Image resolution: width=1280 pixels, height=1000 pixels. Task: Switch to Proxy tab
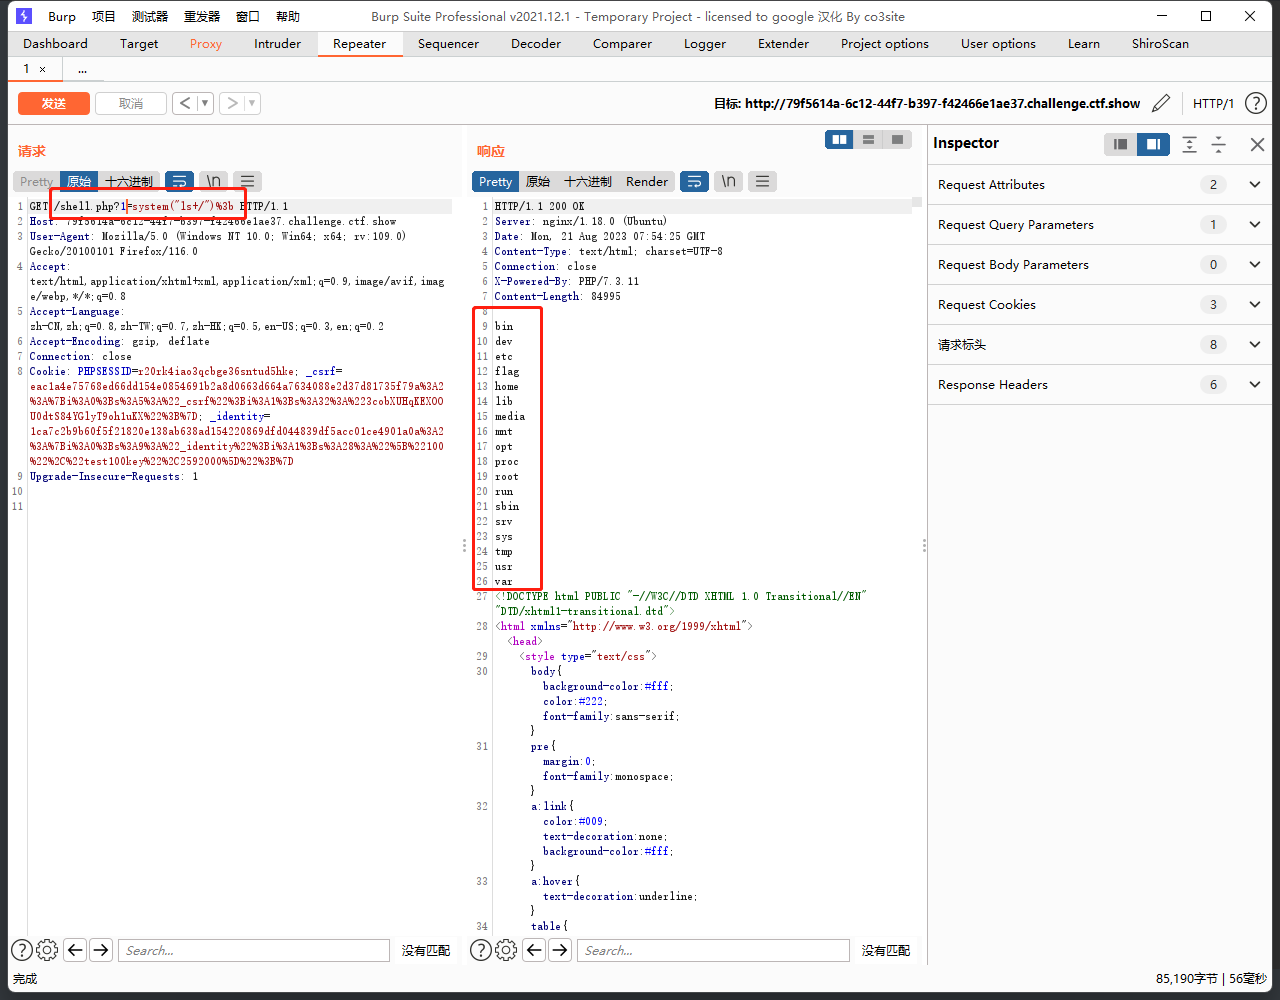[x=206, y=43]
